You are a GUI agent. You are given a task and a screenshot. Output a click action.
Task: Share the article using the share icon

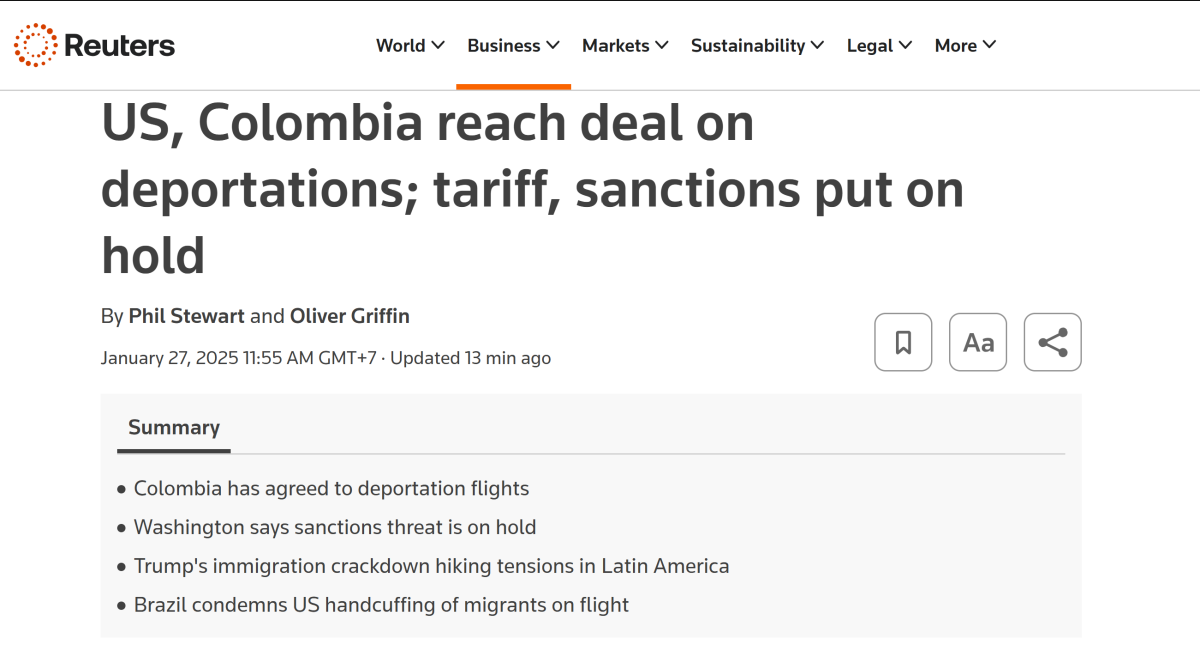(1053, 342)
